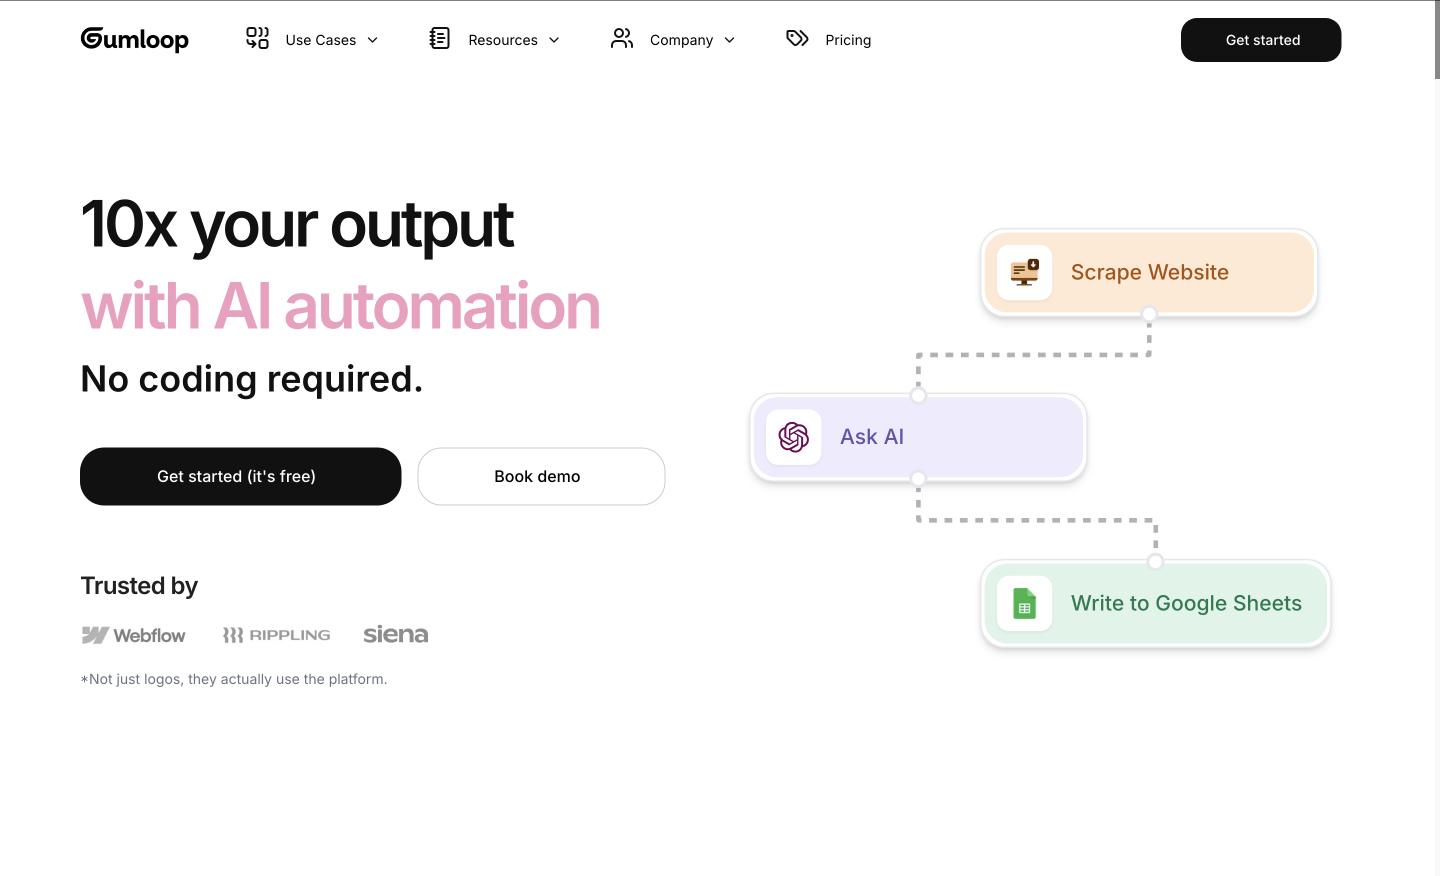This screenshot has width=1440, height=876.
Task: Click the Use Cases grid icon
Action: (257, 38)
